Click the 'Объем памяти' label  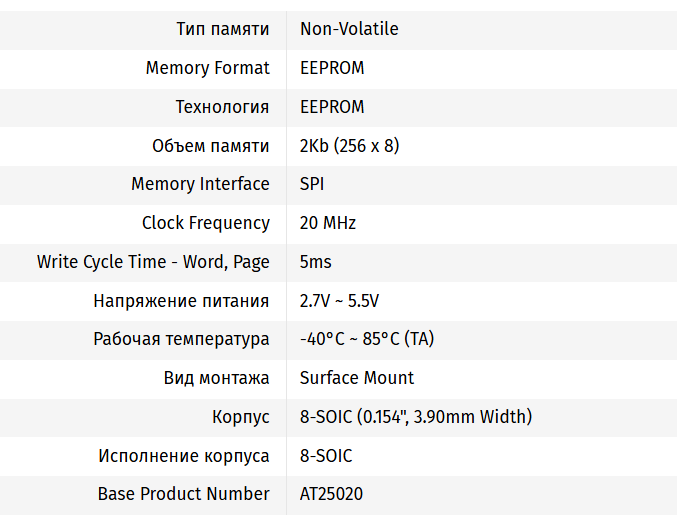click(210, 146)
